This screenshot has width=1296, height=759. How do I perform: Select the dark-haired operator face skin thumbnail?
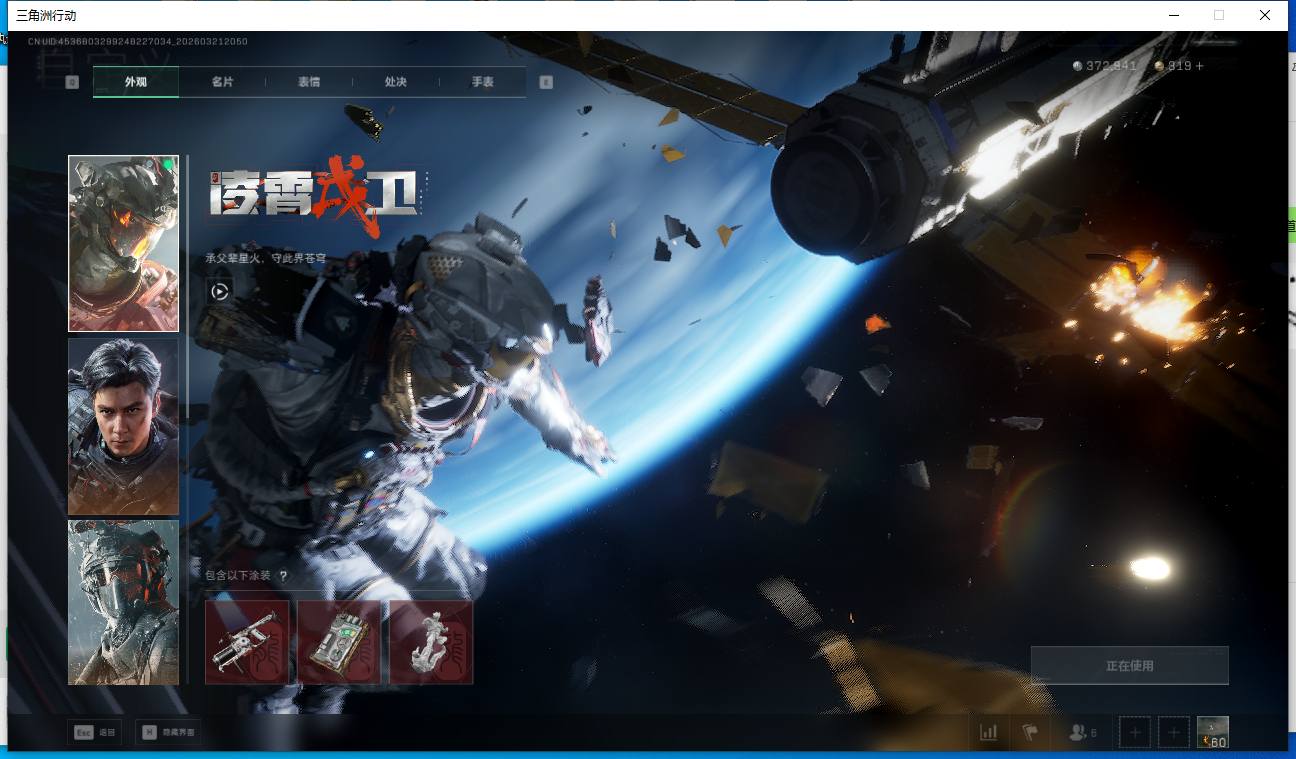tap(123, 426)
